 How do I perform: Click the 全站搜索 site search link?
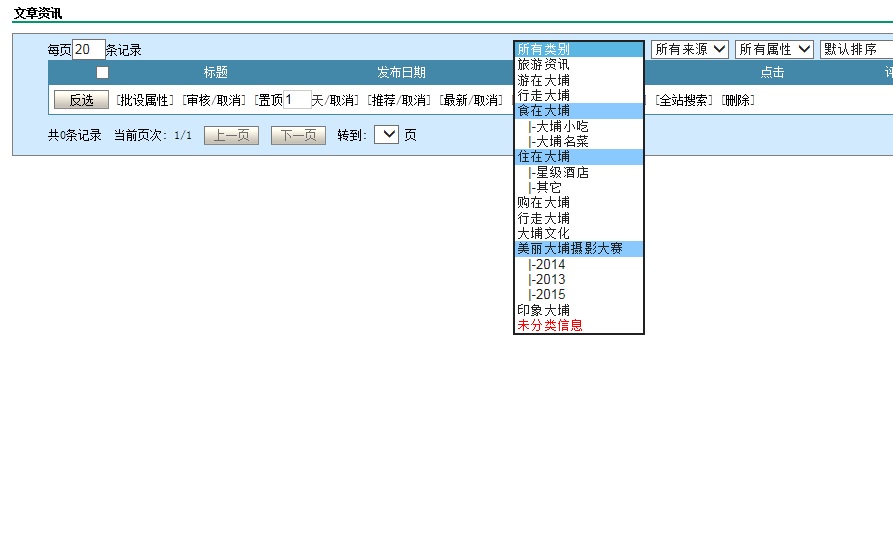(685, 100)
